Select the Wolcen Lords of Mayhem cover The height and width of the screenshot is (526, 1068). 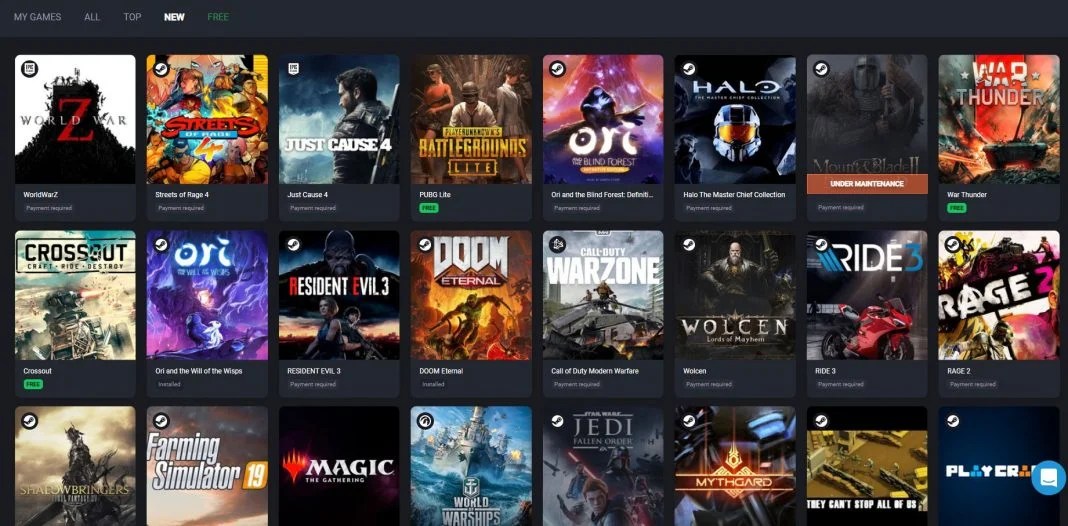pyautogui.click(x=735, y=295)
